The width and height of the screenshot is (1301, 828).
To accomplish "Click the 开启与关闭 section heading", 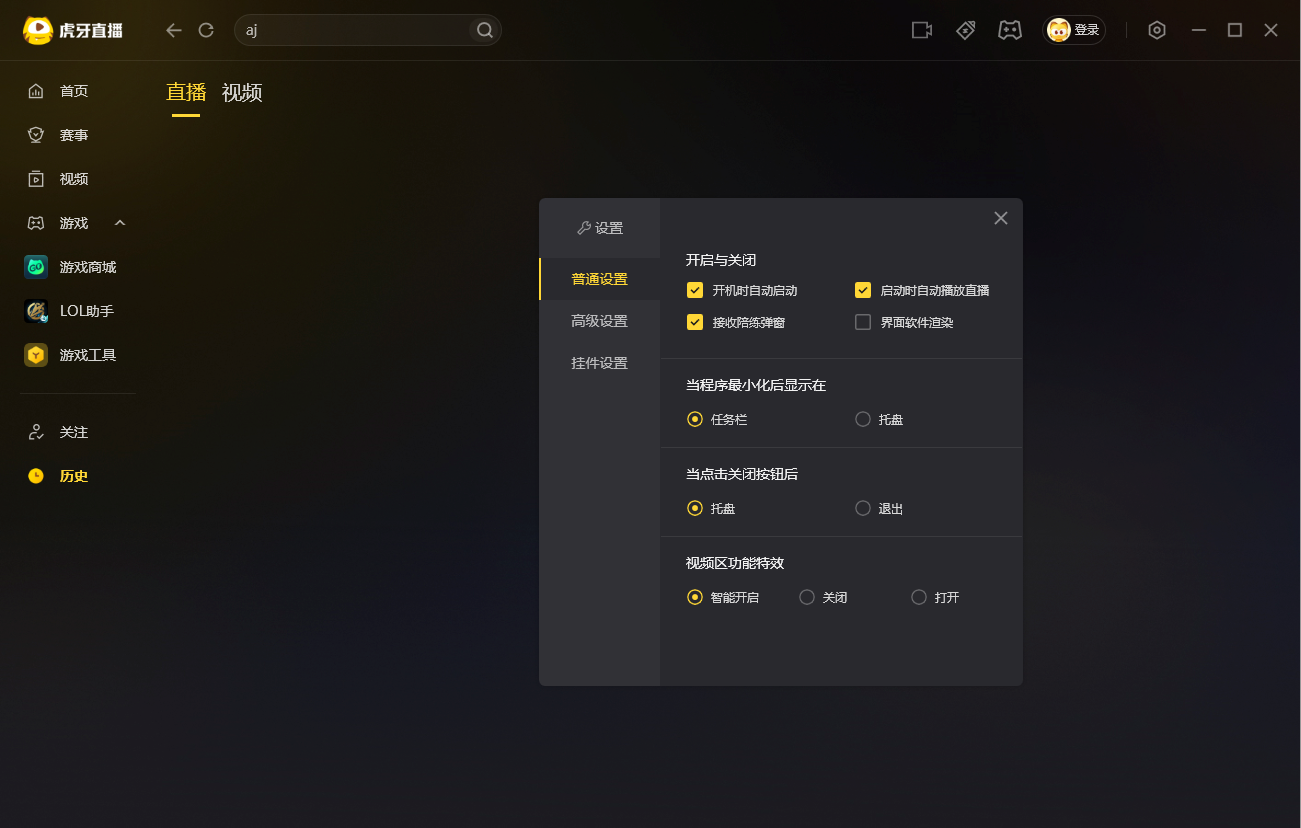I will point(721,260).
